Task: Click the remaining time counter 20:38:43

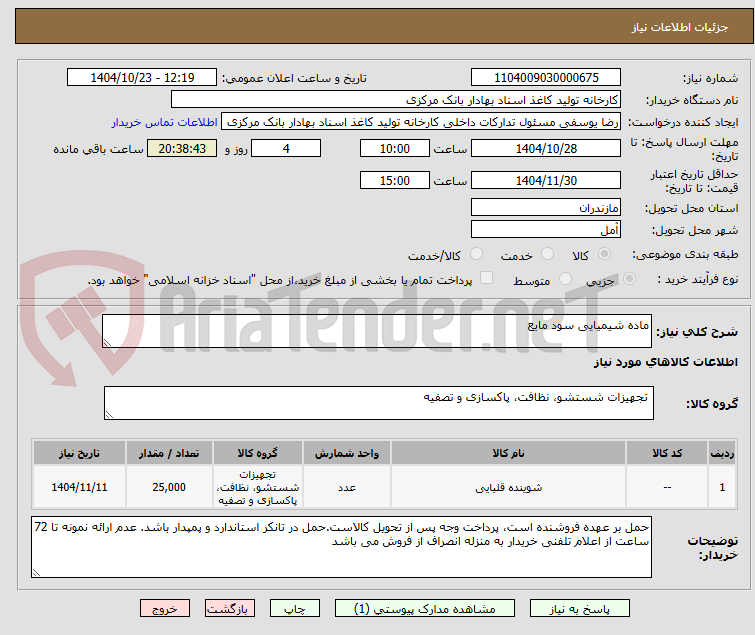Action: [x=182, y=148]
